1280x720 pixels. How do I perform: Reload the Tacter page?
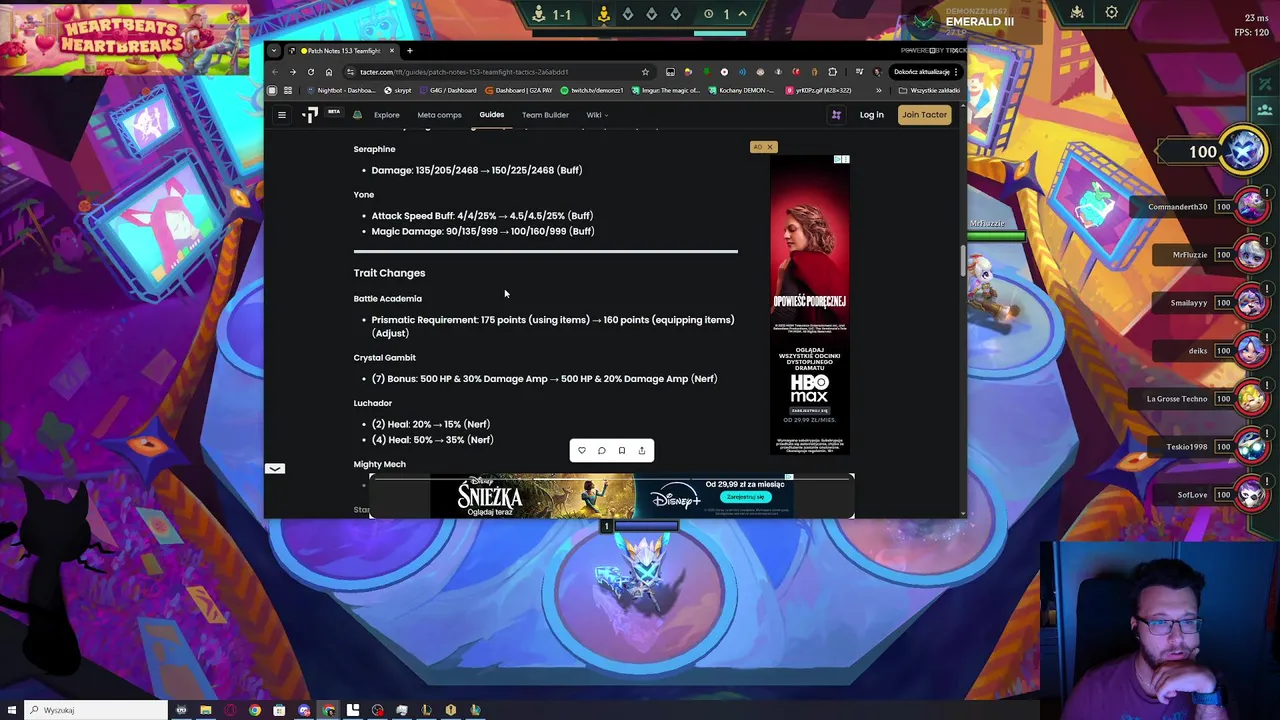[311, 72]
